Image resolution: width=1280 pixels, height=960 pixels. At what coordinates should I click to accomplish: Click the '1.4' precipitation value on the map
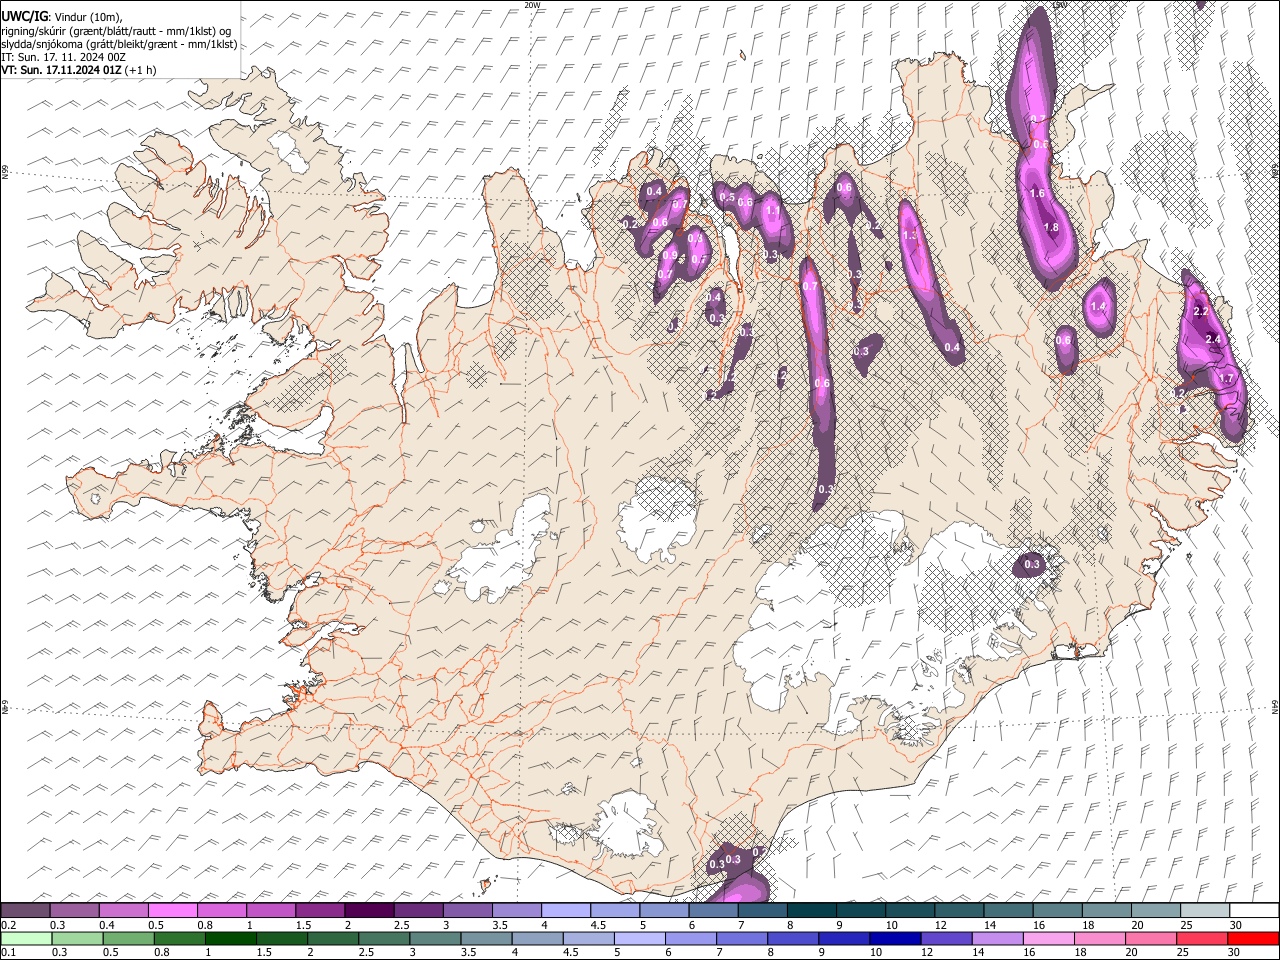(x=1099, y=307)
